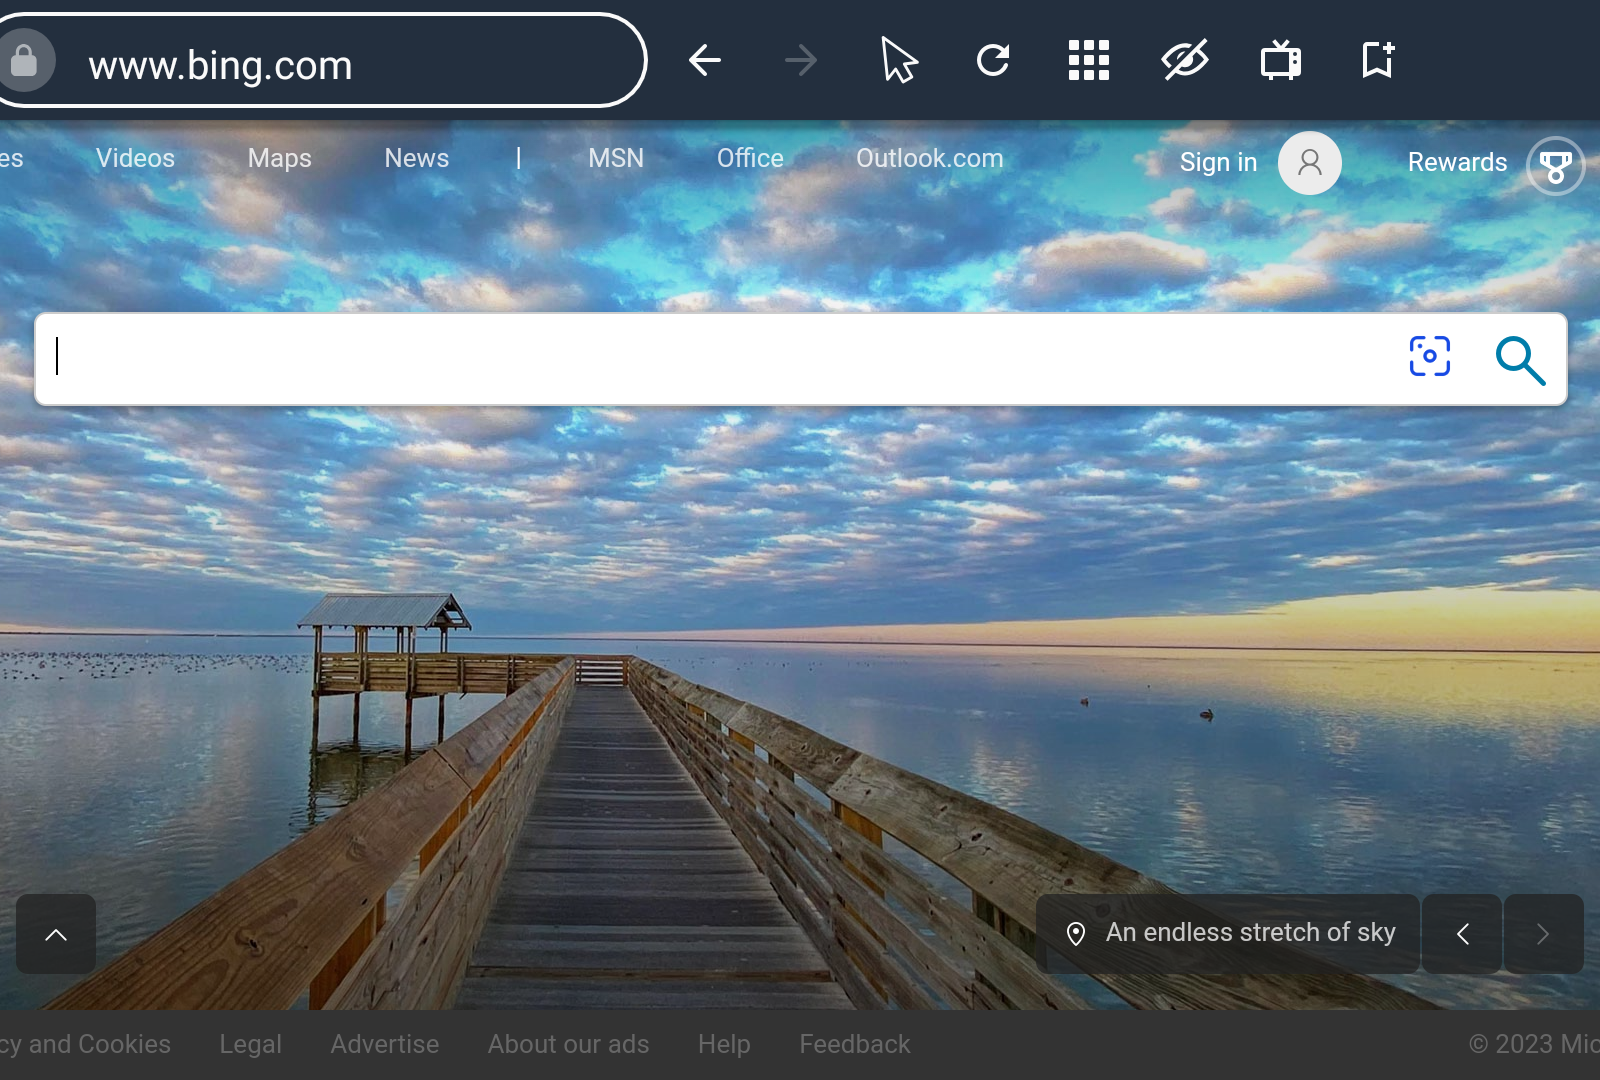Image resolution: width=1600 pixels, height=1080 pixels.
Task: Click the Sign in link
Action: [1218, 162]
